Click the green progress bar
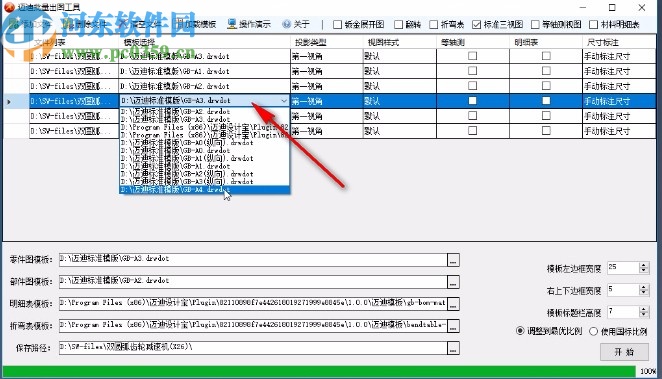The image size is (662, 379). click(x=319, y=371)
